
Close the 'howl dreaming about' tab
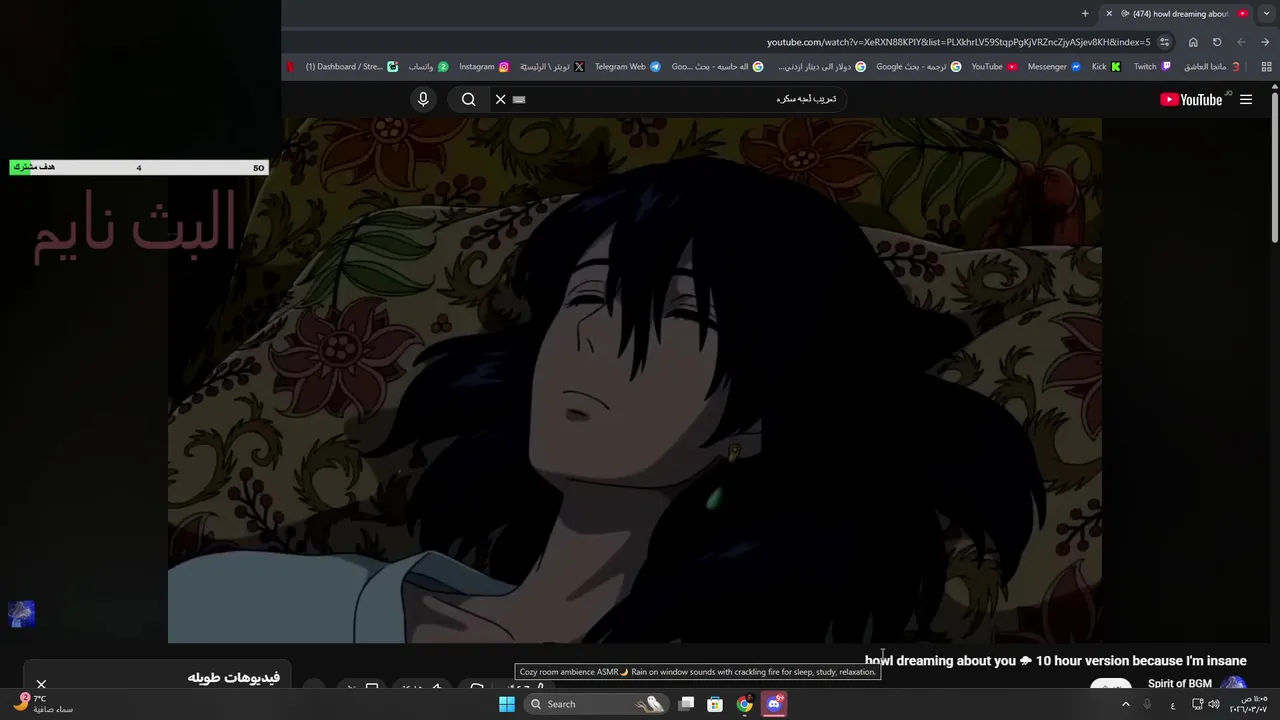click(1109, 13)
